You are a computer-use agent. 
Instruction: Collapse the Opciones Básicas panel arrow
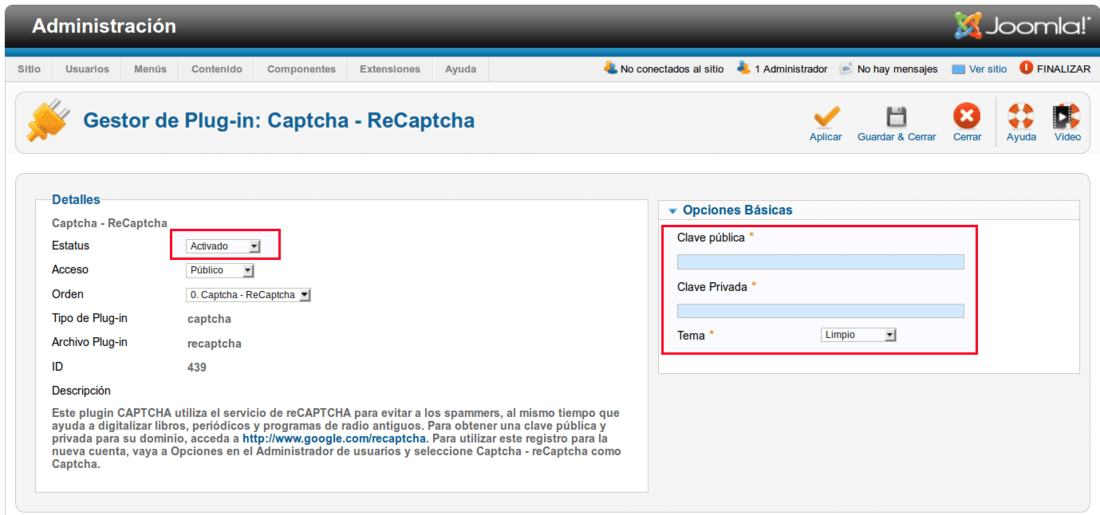pos(673,210)
